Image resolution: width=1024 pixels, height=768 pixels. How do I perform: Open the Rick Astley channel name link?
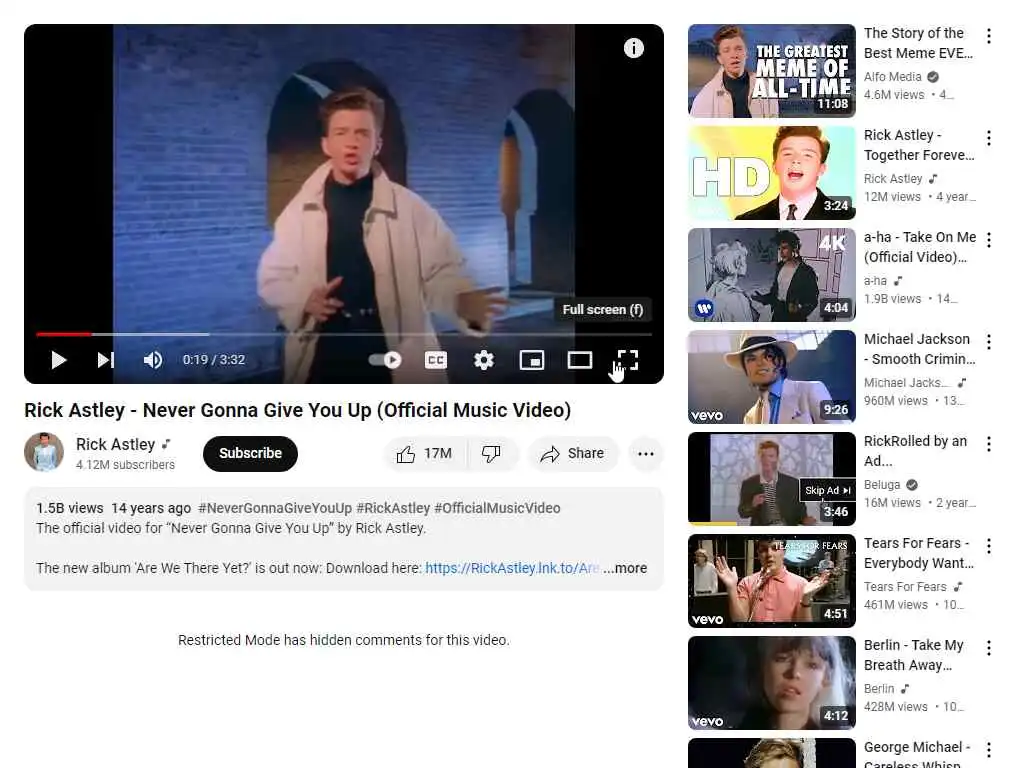(x=116, y=444)
